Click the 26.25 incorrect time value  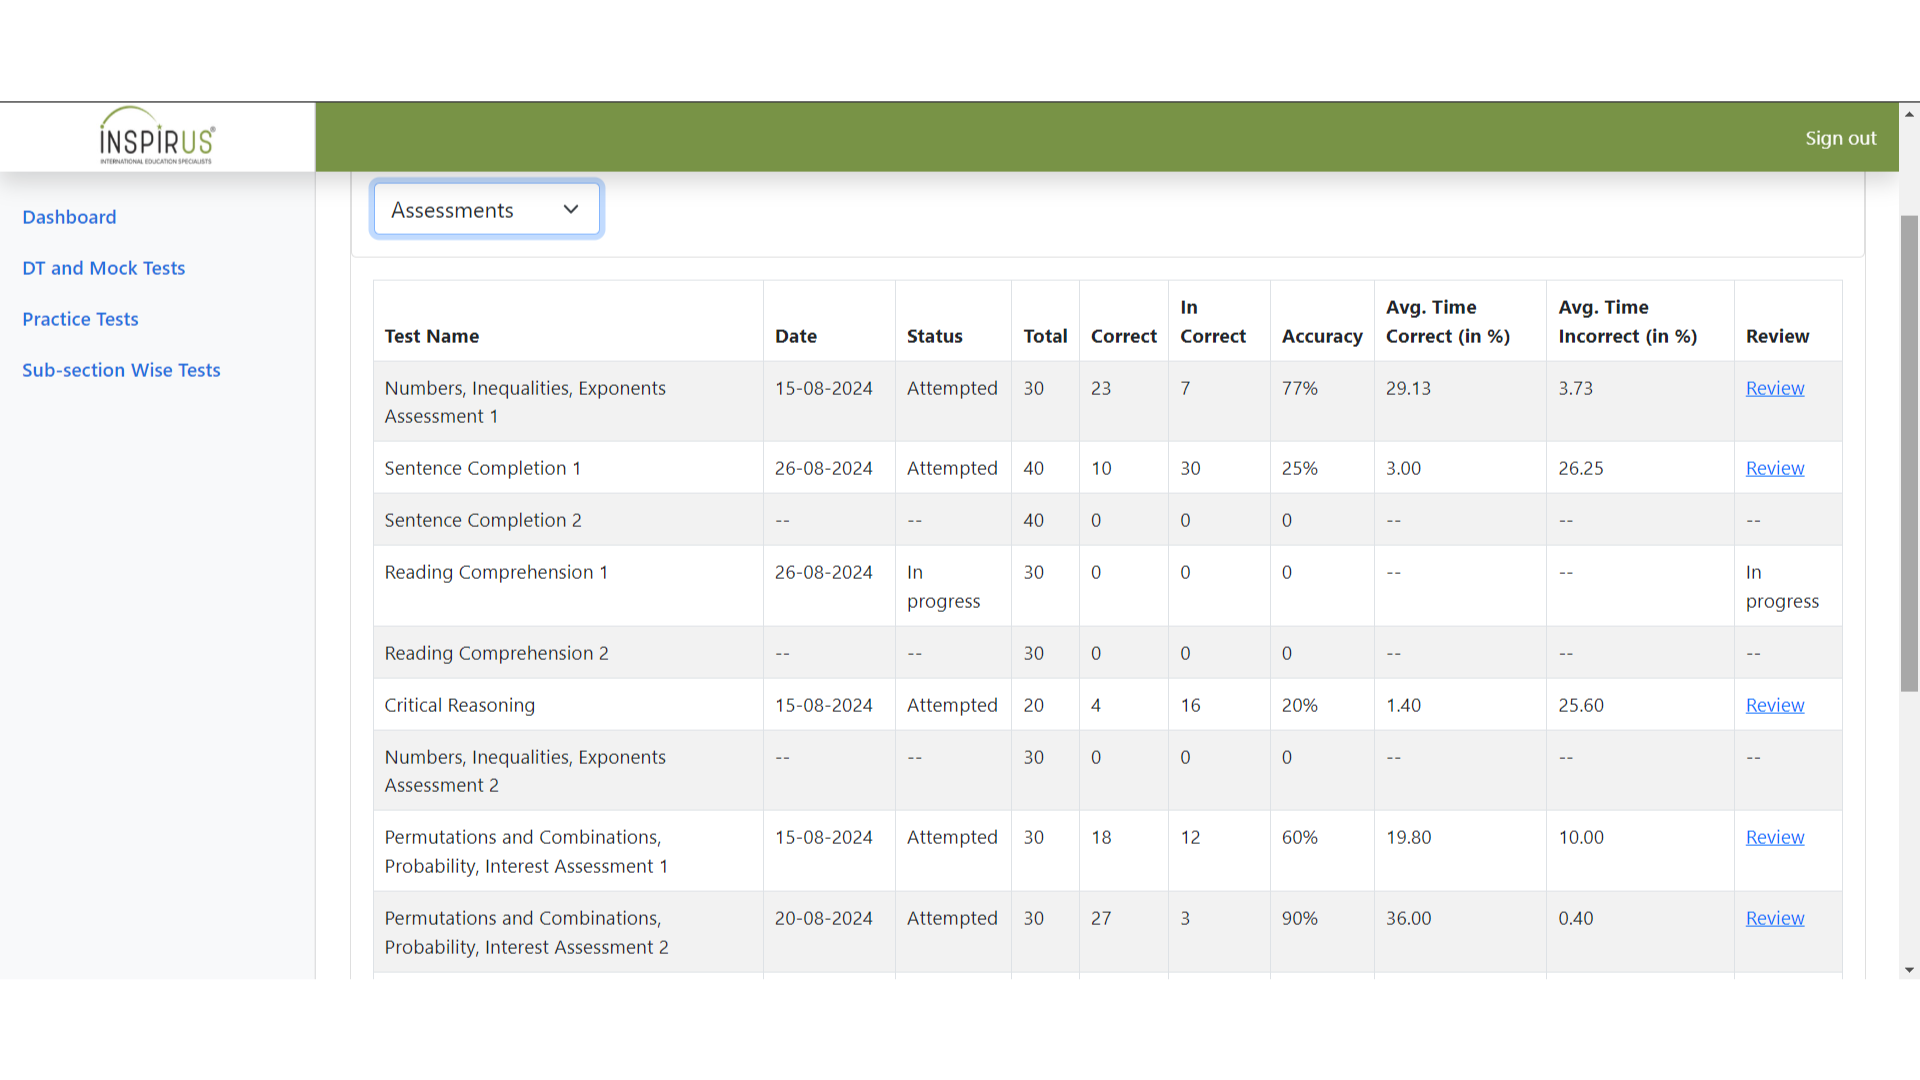click(1581, 468)
